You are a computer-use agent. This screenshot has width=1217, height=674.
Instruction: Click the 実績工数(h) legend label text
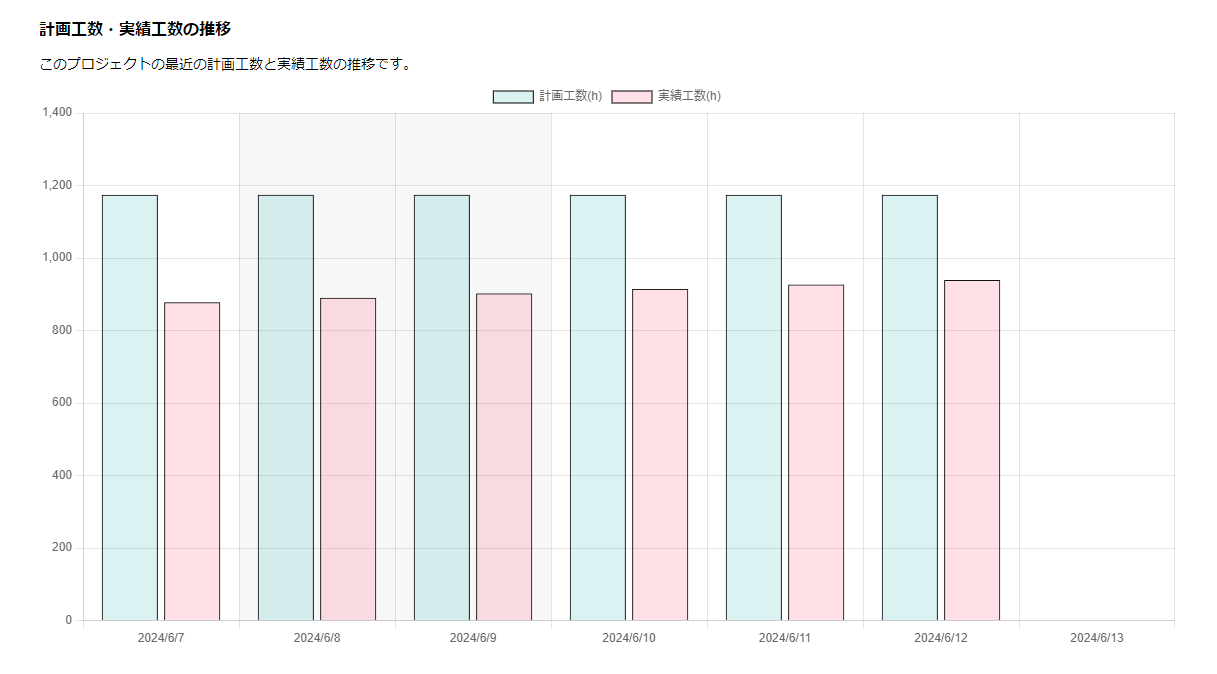689,96
